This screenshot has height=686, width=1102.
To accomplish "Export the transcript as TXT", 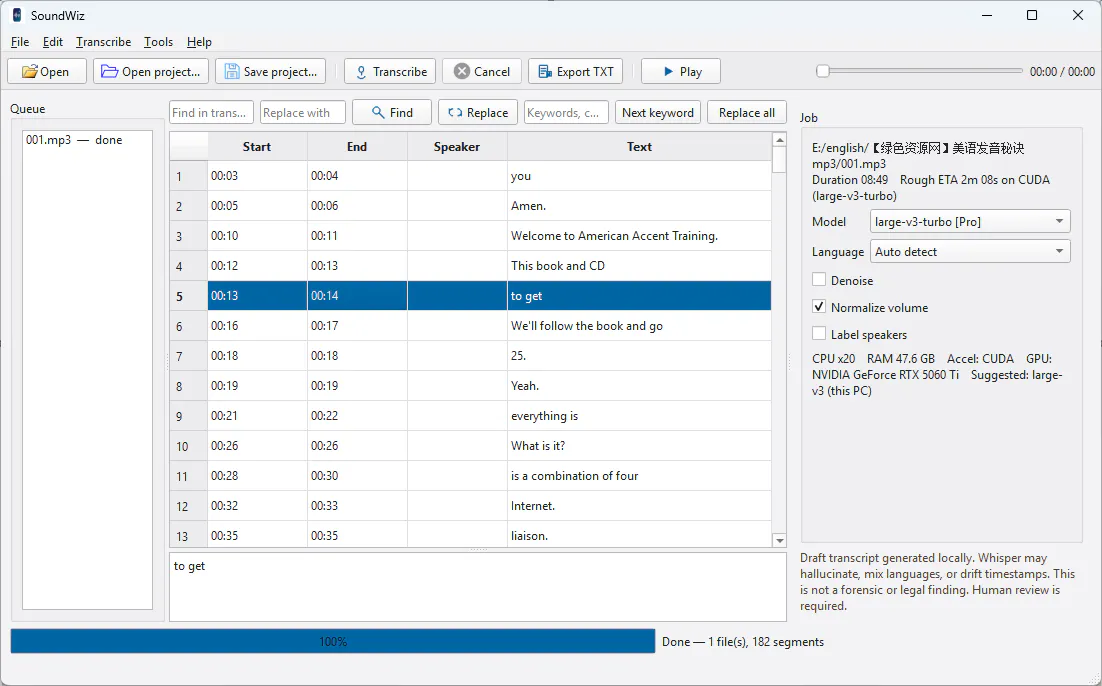I will point(576,72).
